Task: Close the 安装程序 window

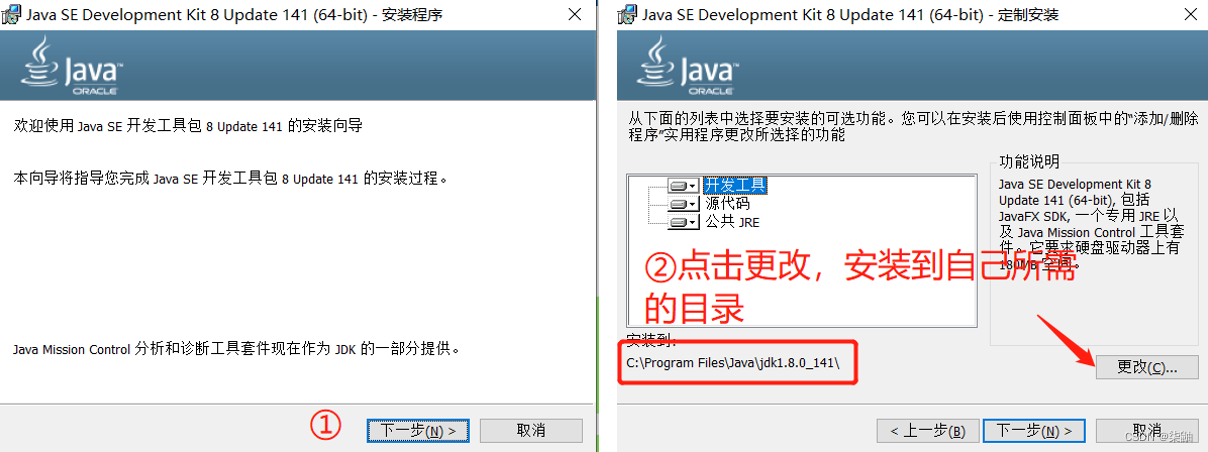Action: (x=574, y=15)
